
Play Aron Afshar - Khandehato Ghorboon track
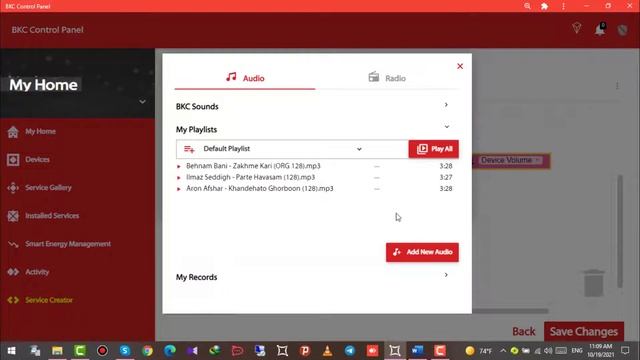pos(178,189)
